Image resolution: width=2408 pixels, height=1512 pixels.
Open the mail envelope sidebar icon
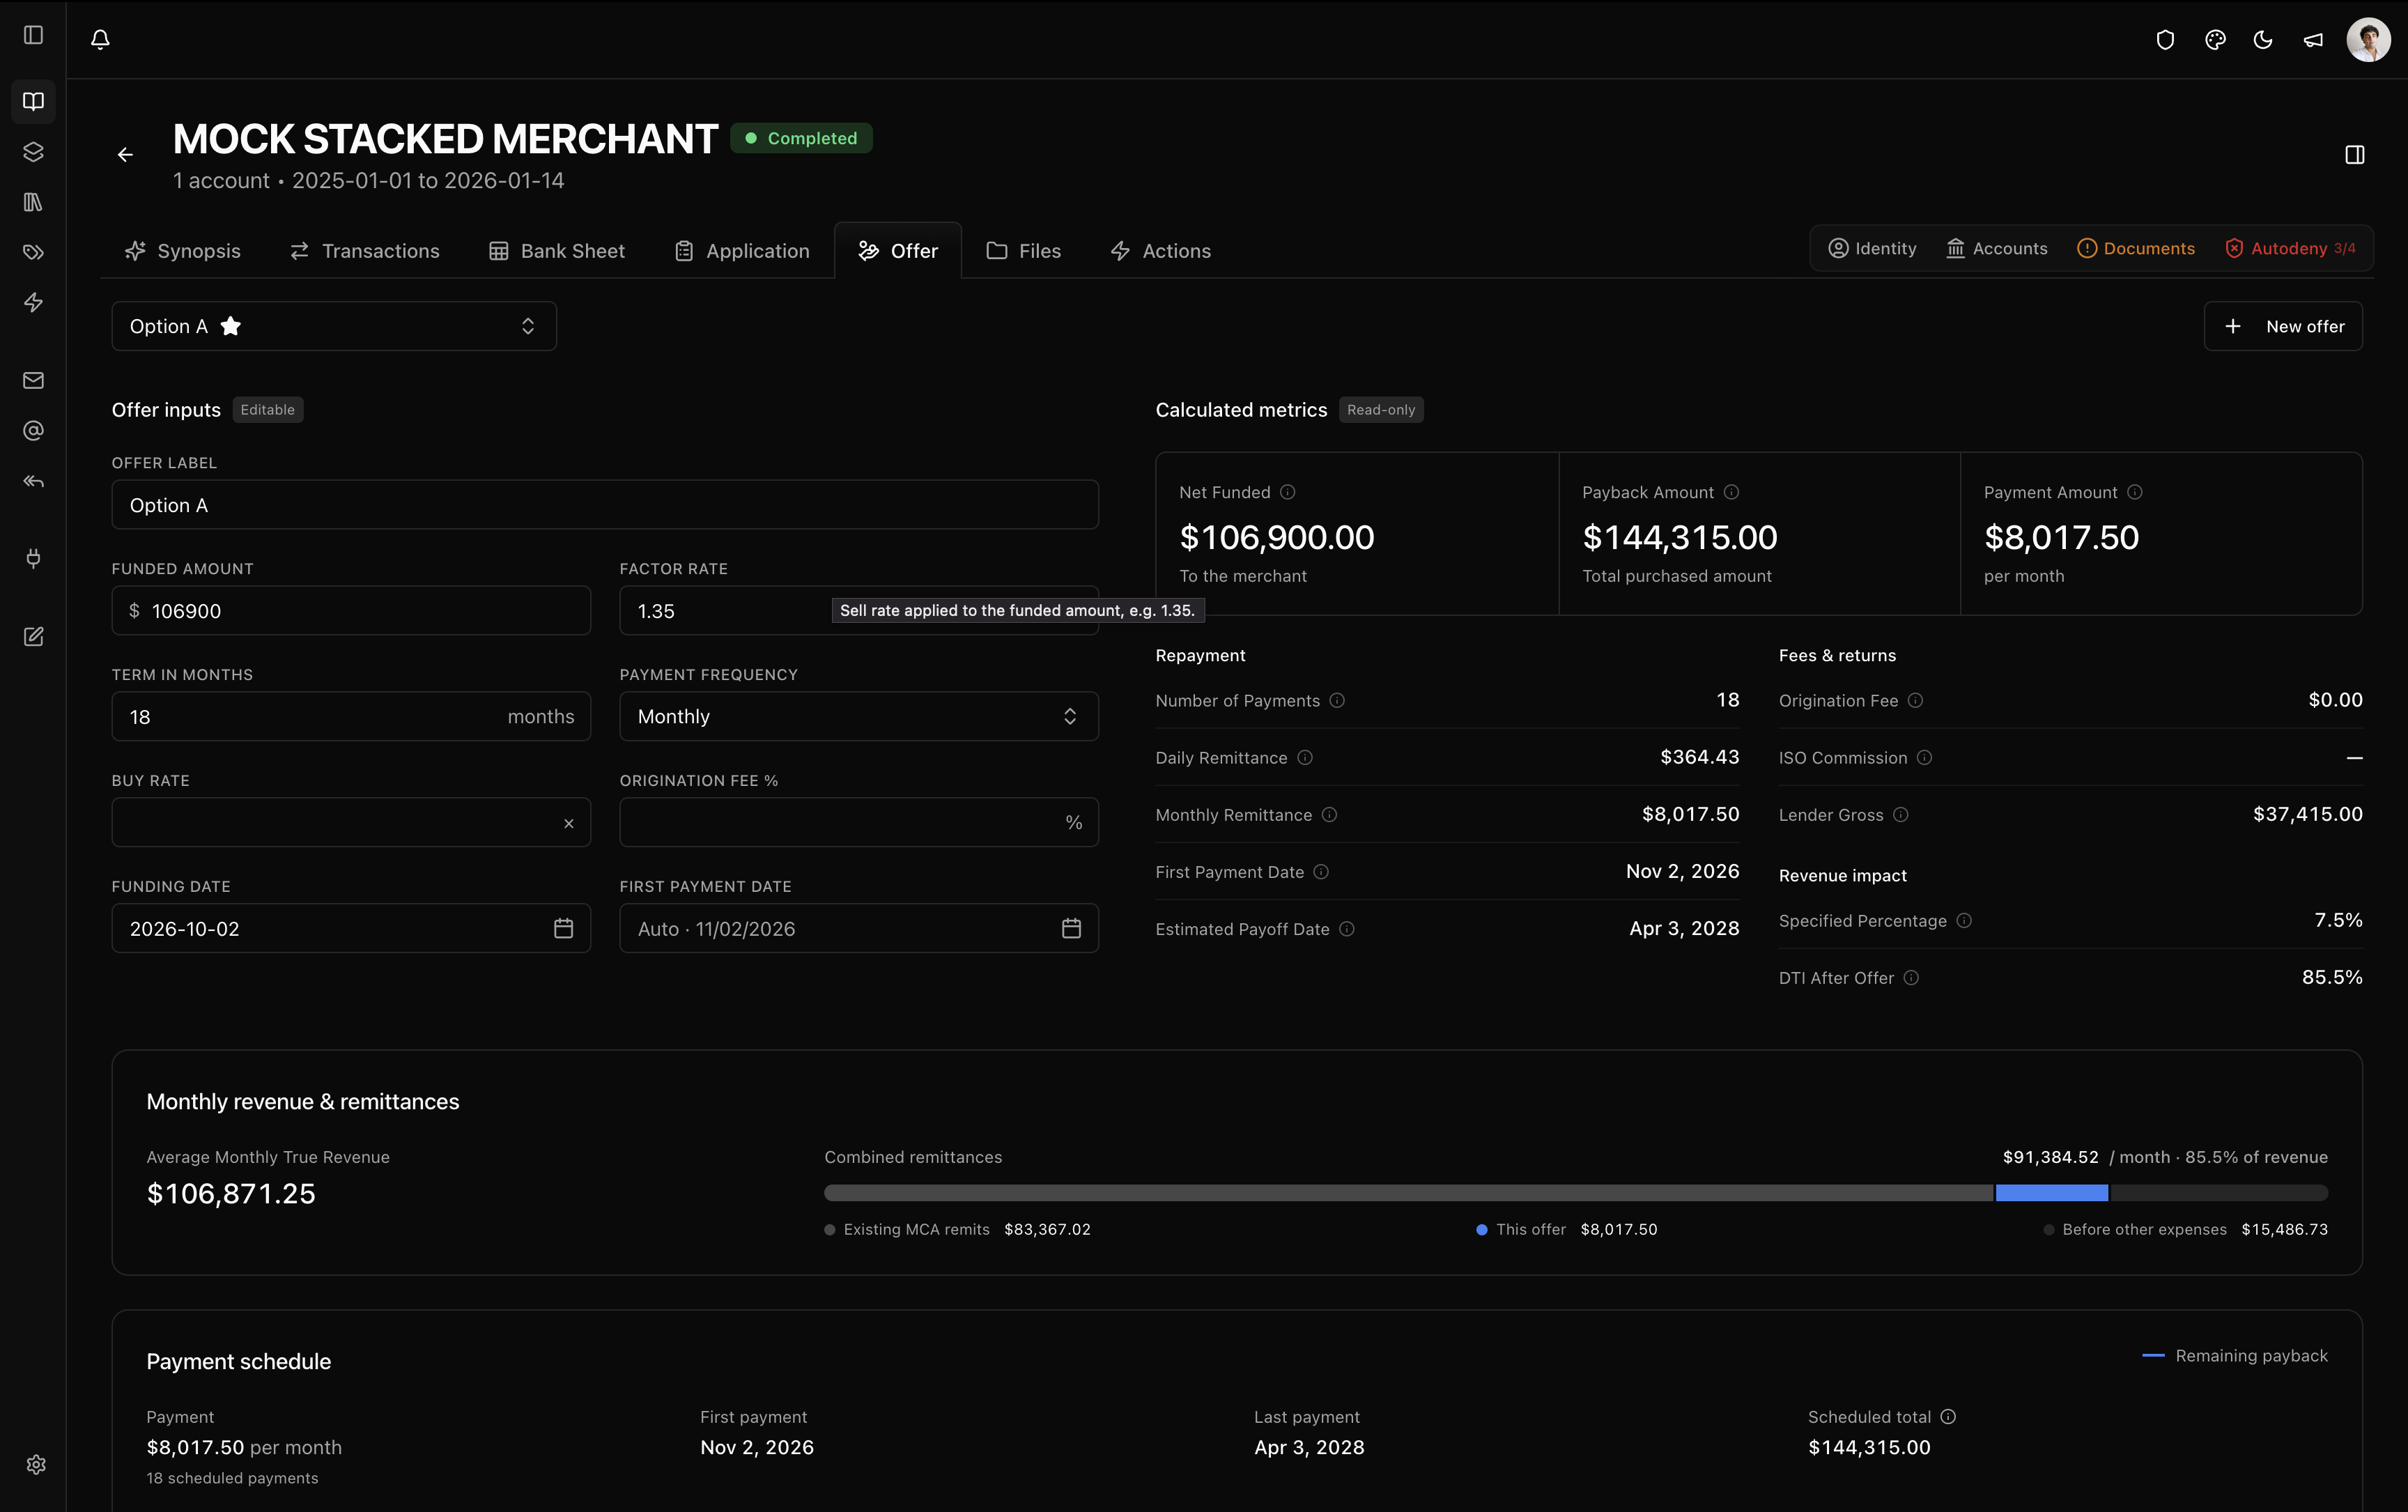[x=33, y=380]
